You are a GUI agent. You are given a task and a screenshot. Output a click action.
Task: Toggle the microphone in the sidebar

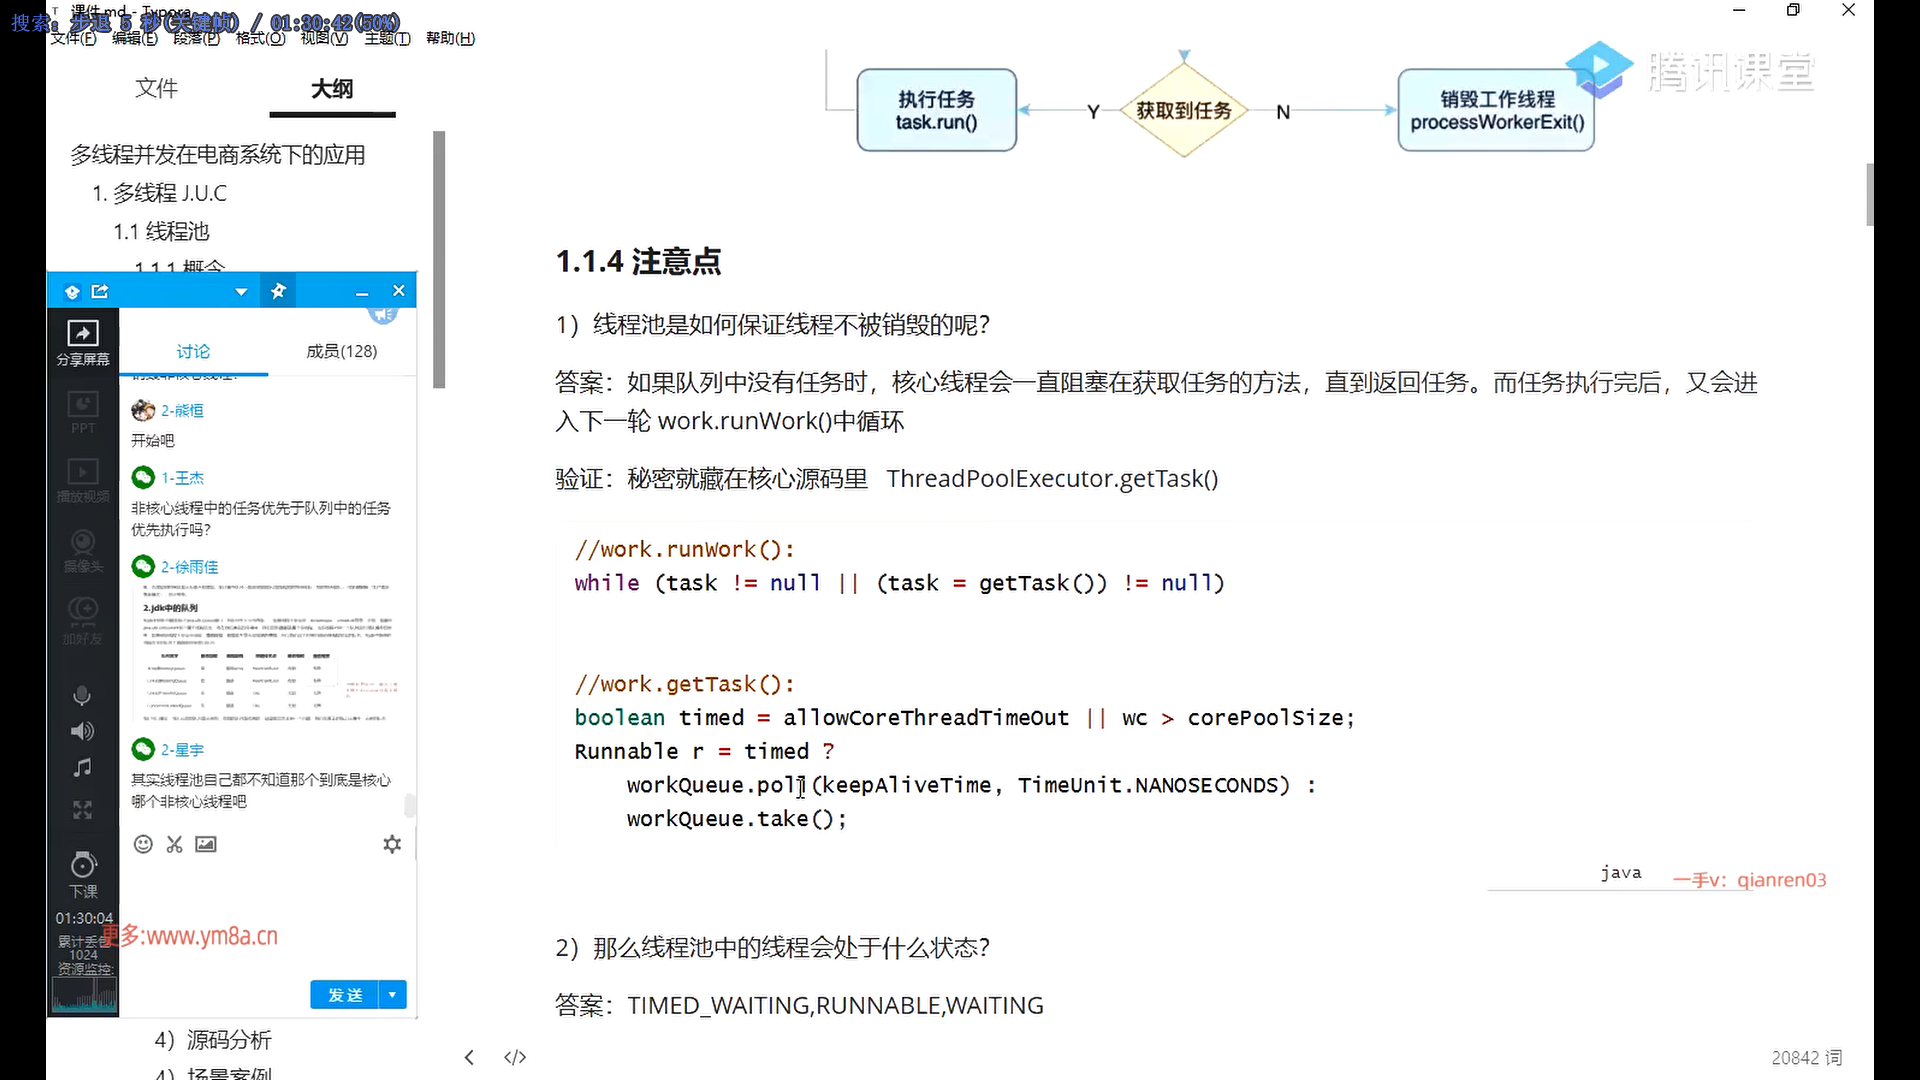tap(82, 695)
